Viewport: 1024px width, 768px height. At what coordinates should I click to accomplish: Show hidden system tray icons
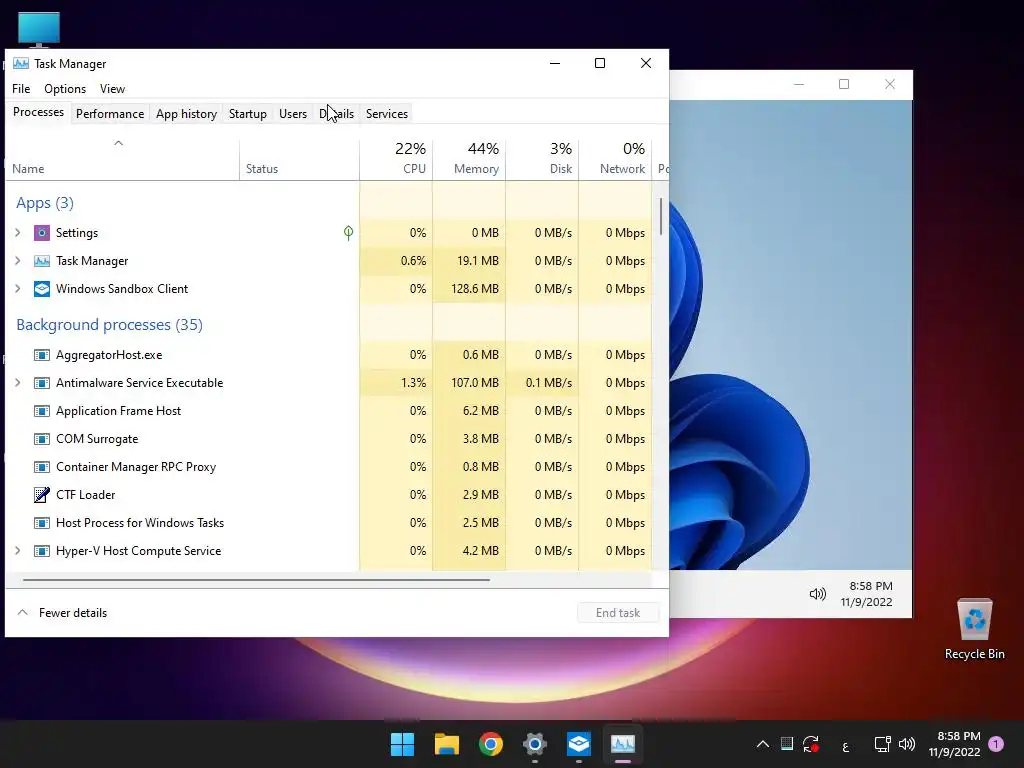762,744
